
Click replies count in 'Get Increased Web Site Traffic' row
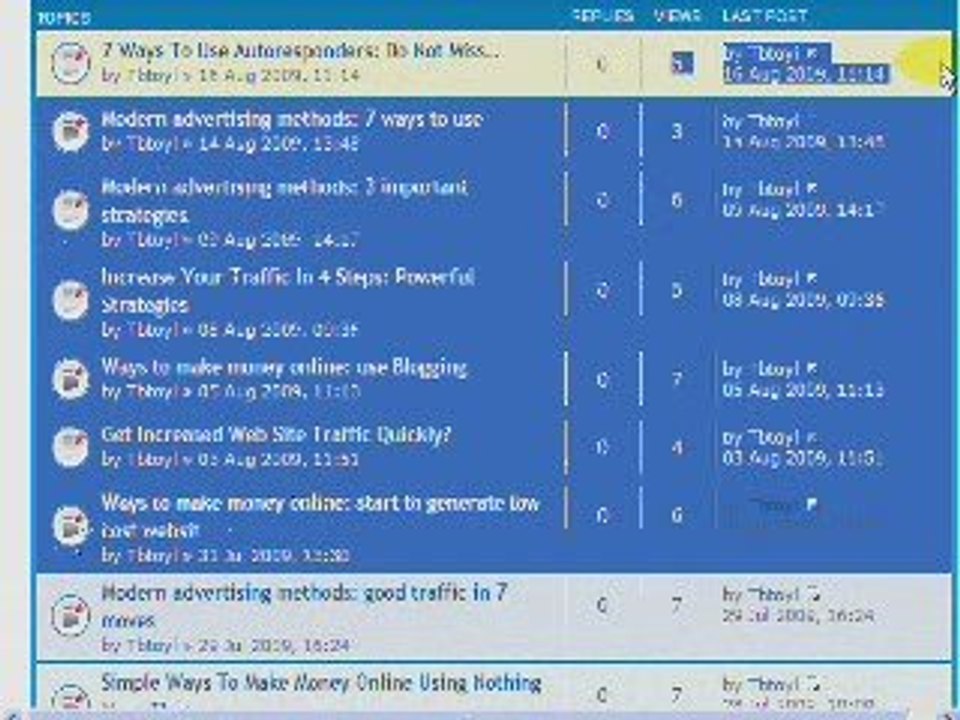[x=602, y=447]
